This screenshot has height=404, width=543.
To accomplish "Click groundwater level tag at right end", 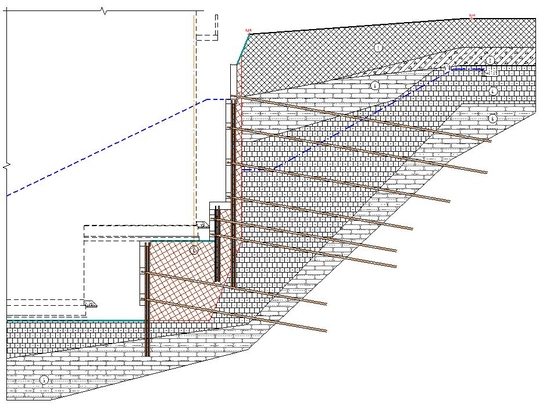I will [x=491, y=71].
